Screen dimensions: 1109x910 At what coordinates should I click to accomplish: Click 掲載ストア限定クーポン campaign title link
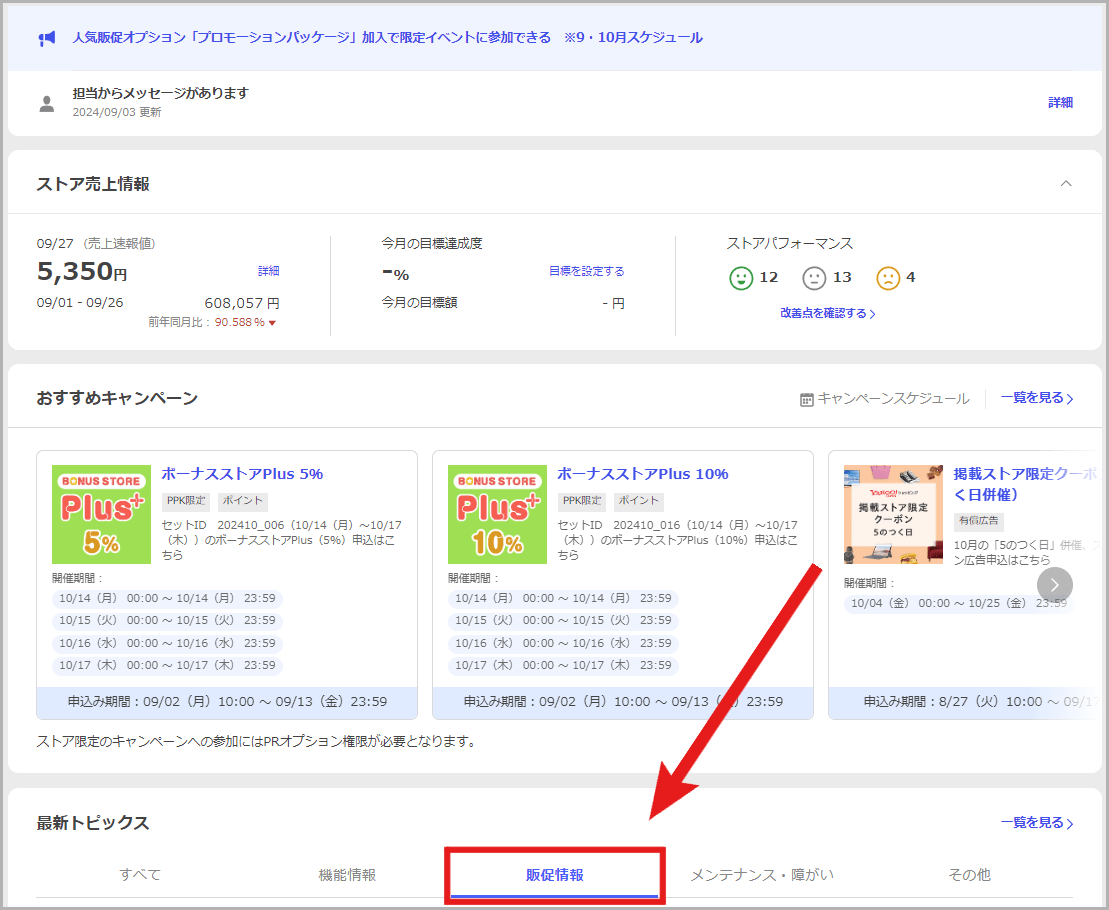point(1026,484)
